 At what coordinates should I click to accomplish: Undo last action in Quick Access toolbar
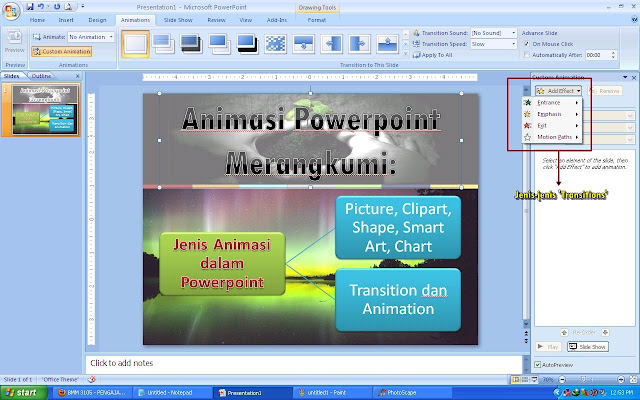[40, 7]
